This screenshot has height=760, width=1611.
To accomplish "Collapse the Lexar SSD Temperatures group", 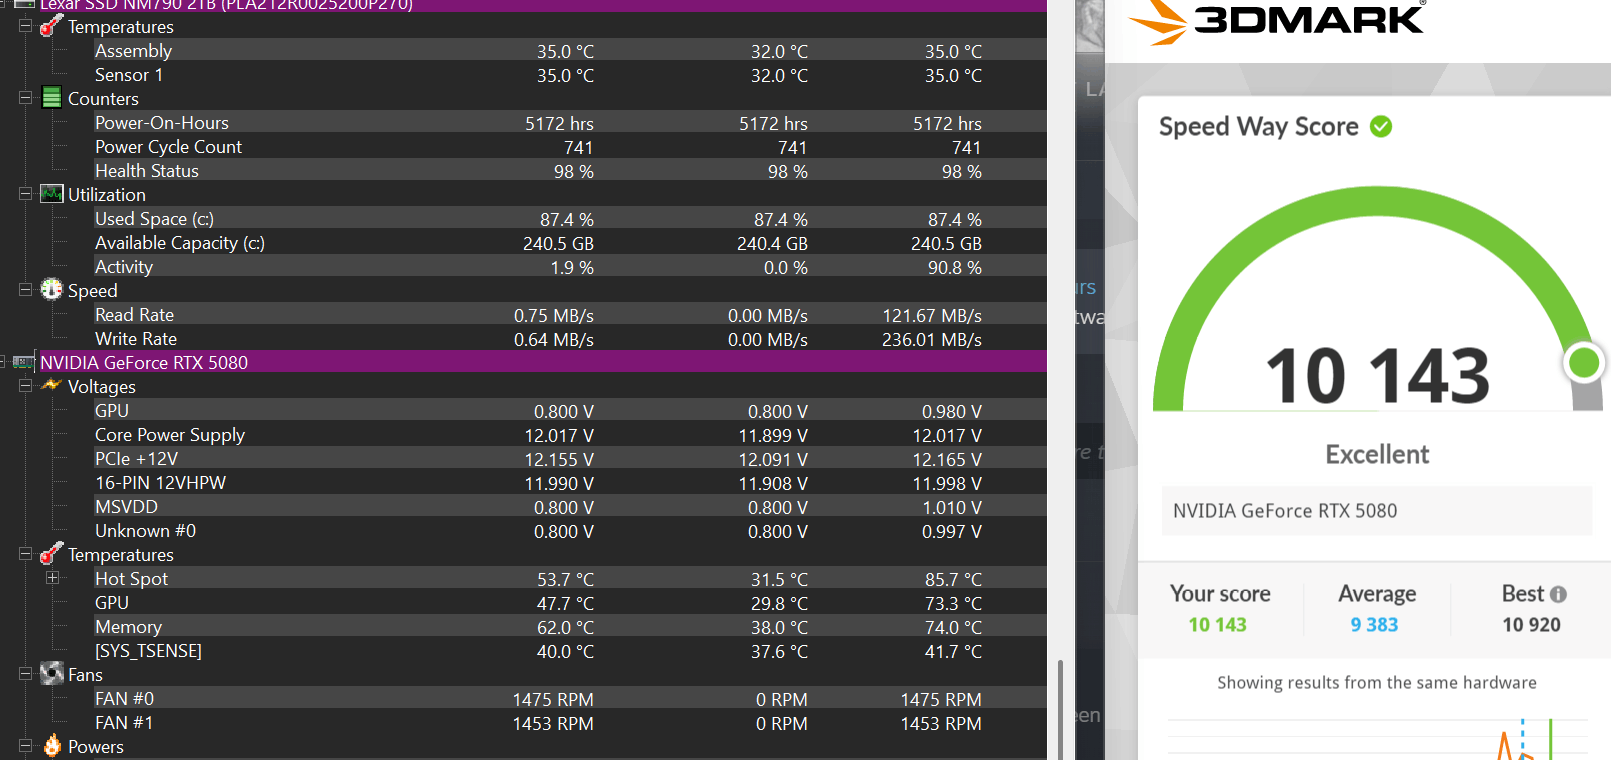I will [x=26, y=26].
